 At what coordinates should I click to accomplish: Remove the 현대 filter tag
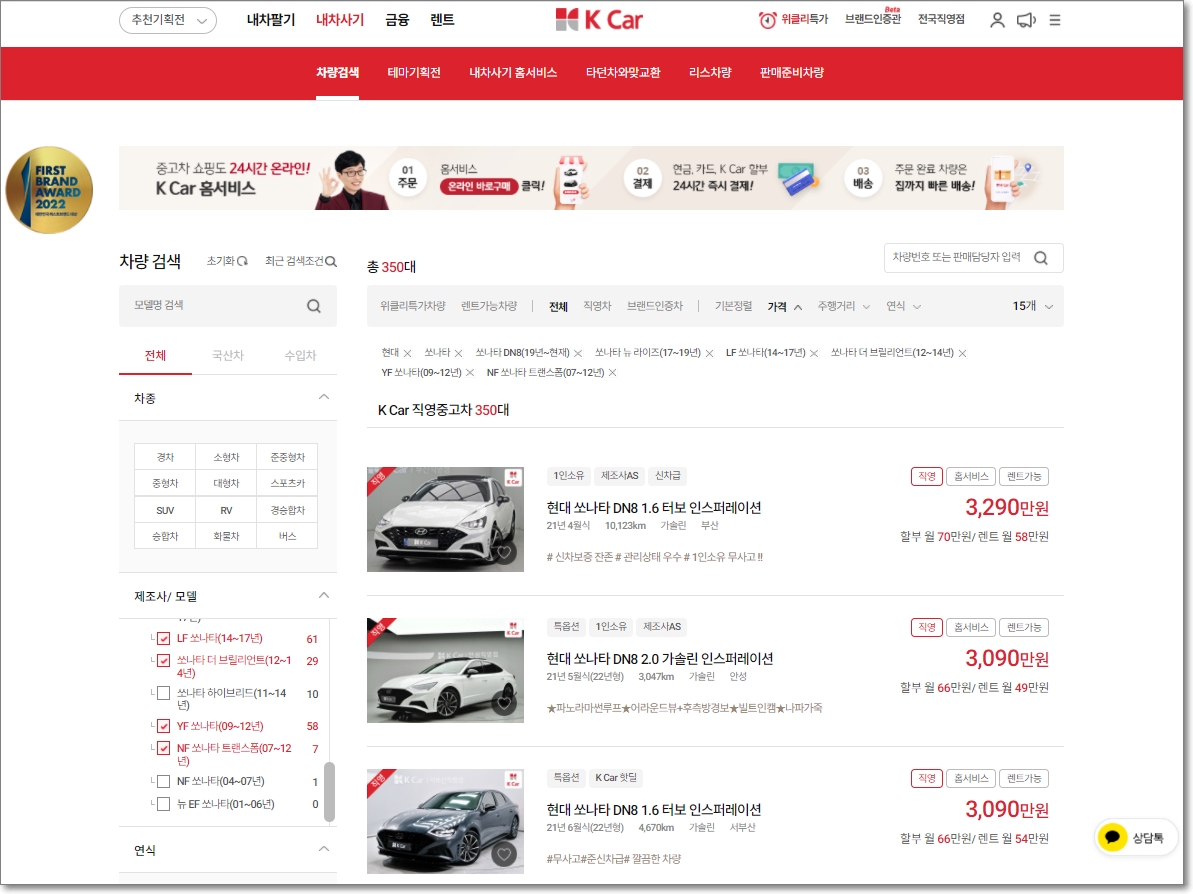point(407,353)
